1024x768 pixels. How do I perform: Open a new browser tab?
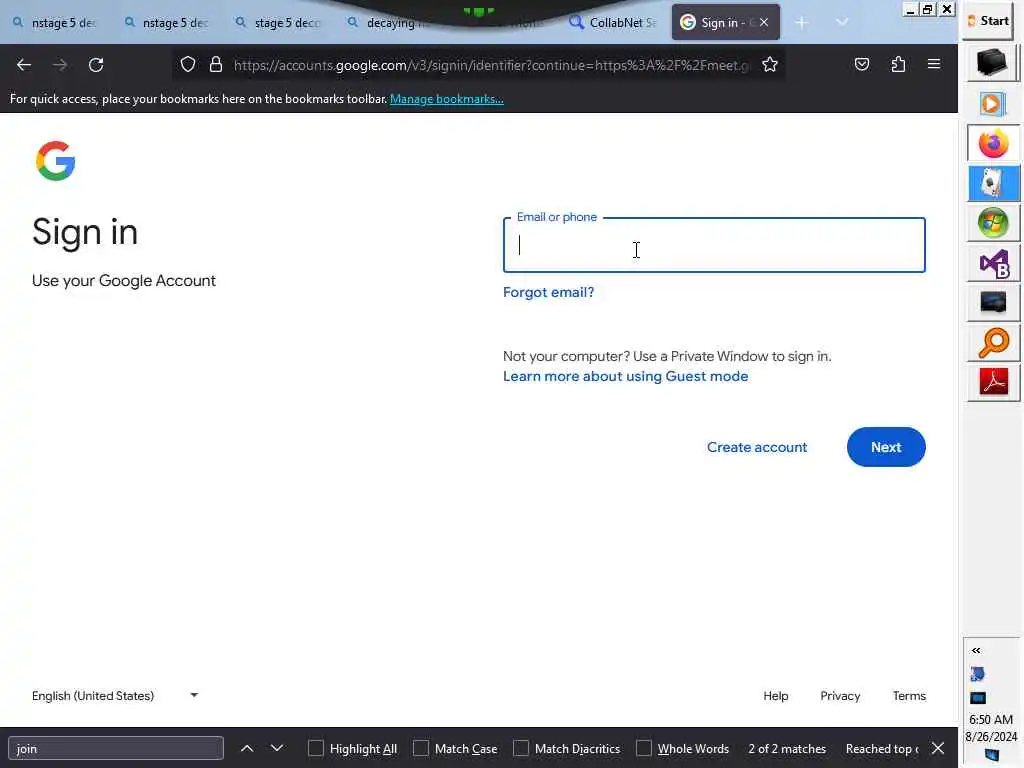click(802, 23)
